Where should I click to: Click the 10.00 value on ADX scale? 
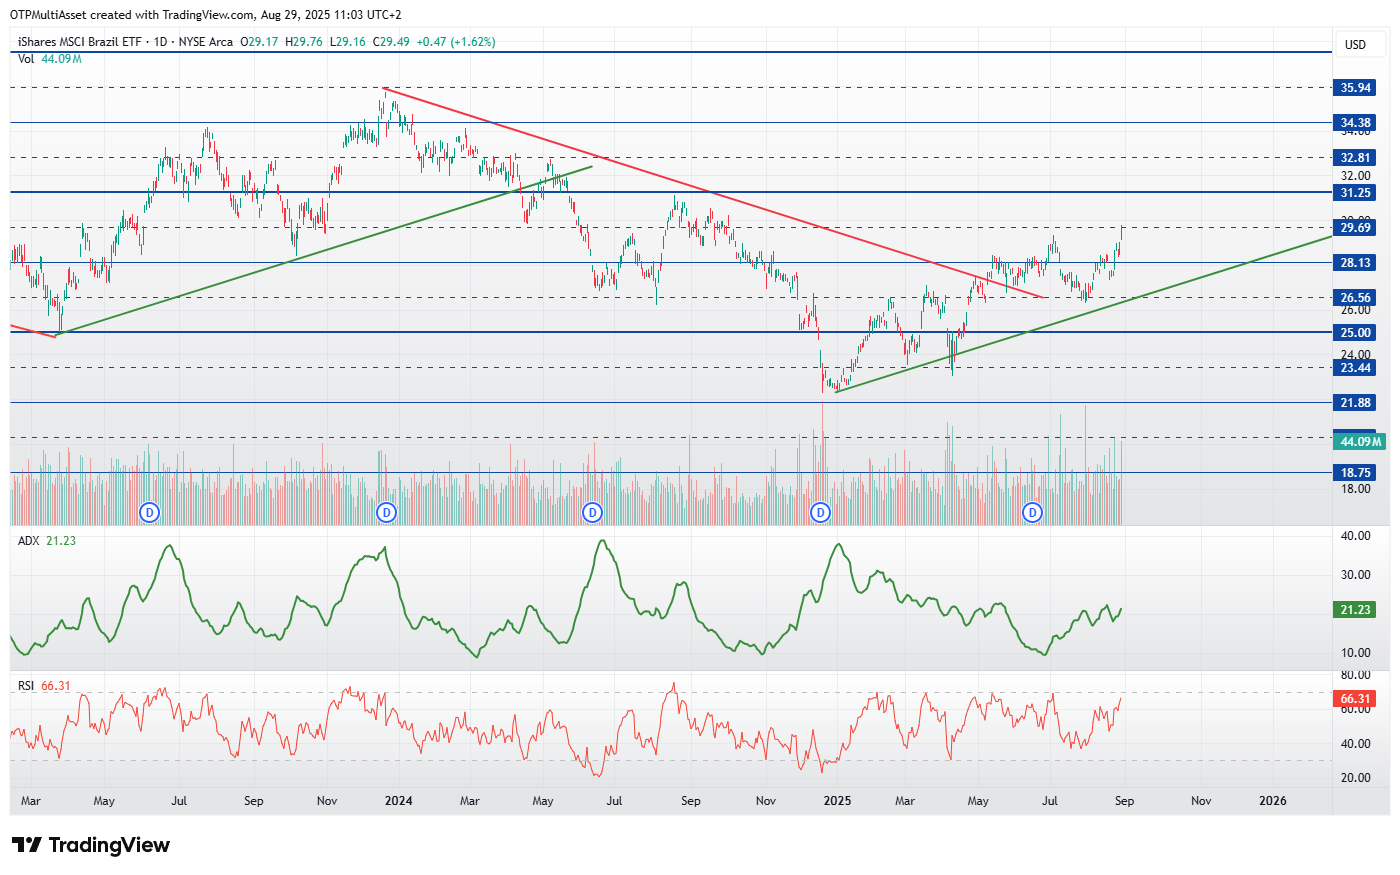pyautogui.click(x=1355, y=653)
